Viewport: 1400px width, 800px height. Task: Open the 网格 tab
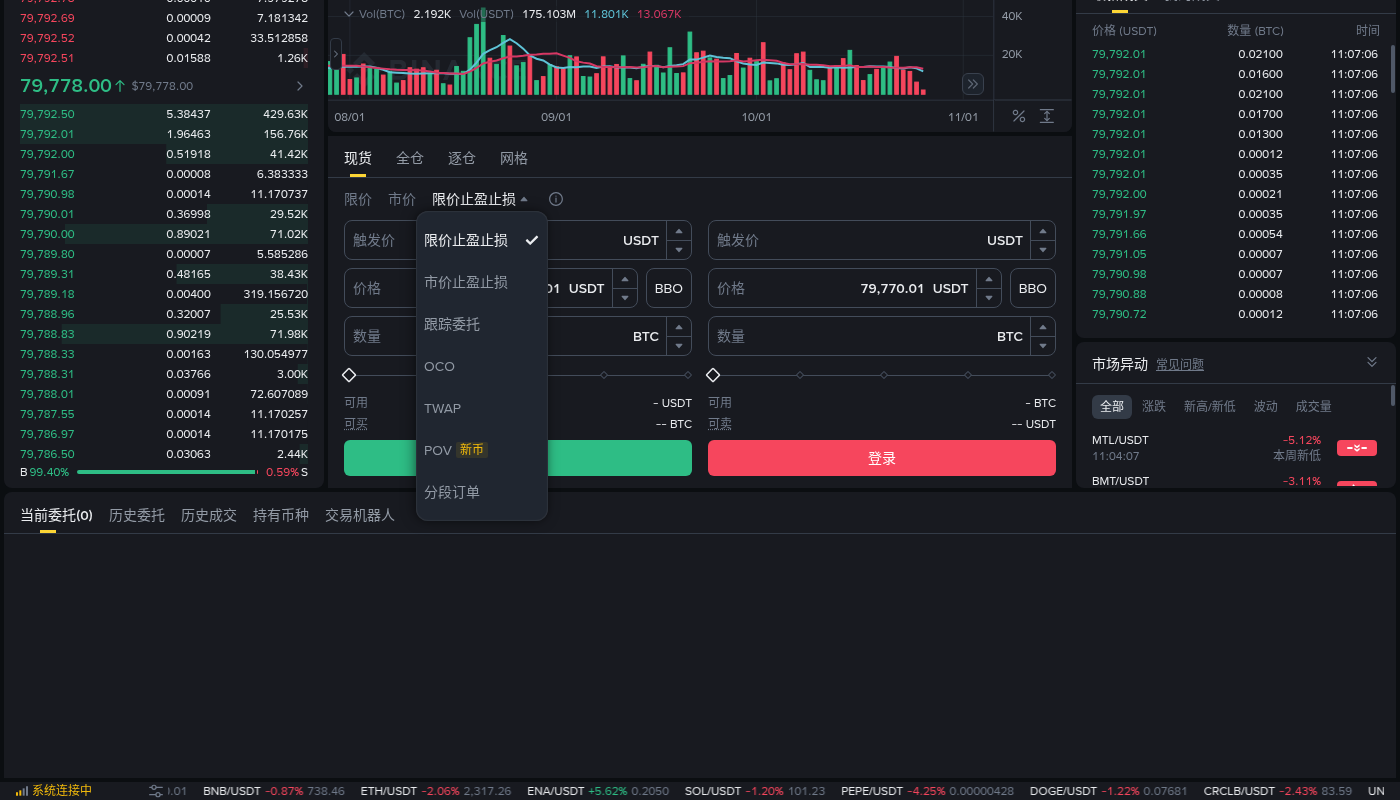pyautogui.click(x=514, y=158)
